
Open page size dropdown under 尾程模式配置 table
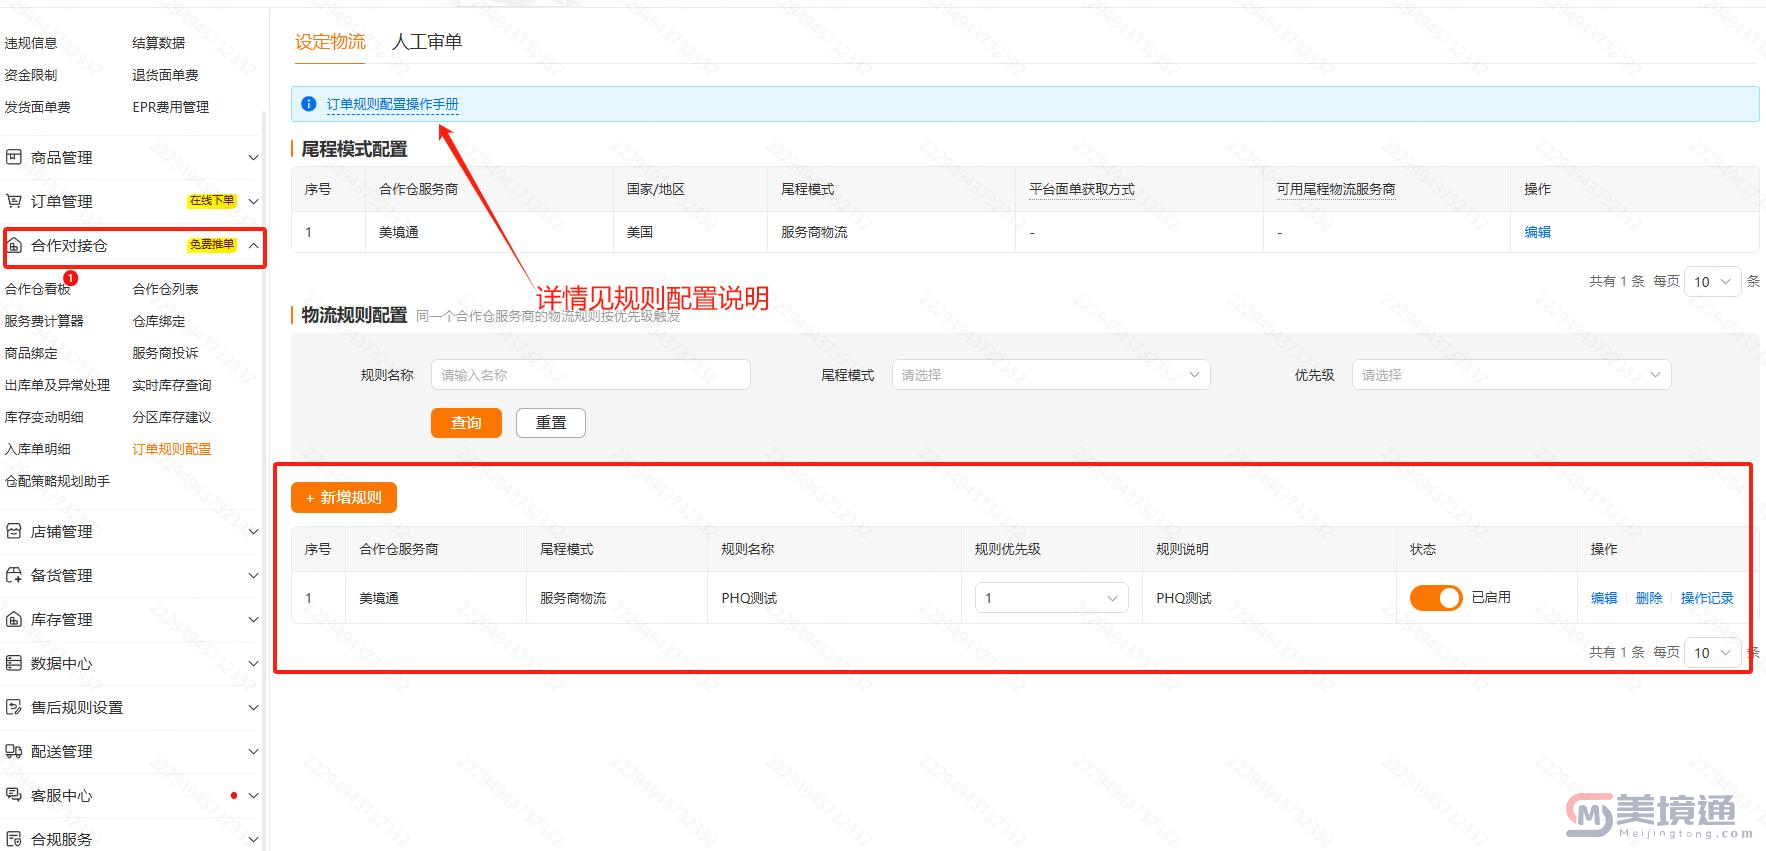pos(1712,282)
